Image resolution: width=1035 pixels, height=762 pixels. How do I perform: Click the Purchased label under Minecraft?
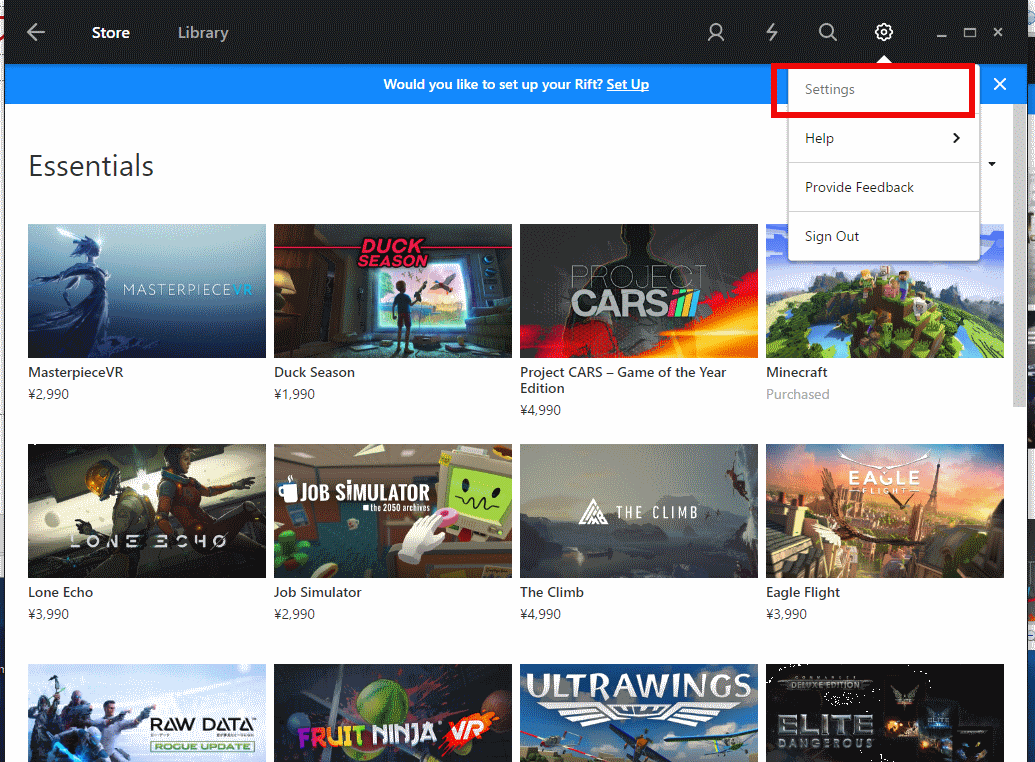pos(797,394)
